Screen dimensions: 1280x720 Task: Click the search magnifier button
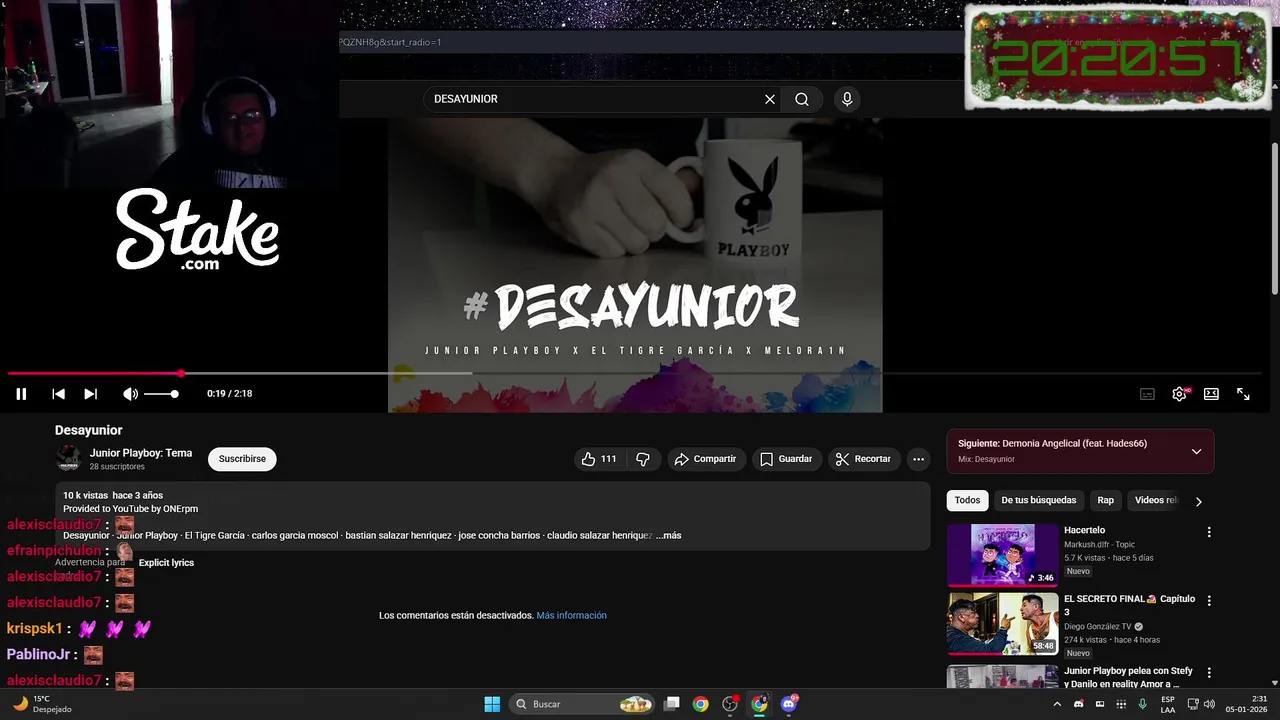[x=802, y=99]
